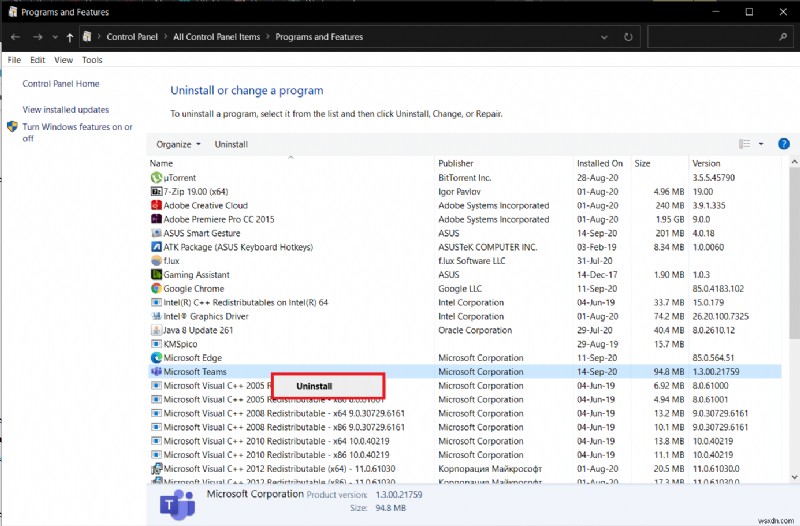
Task: Select Microsoft Visual C++ 2008 Redistributable x64 row
Action: pos(465,413)
